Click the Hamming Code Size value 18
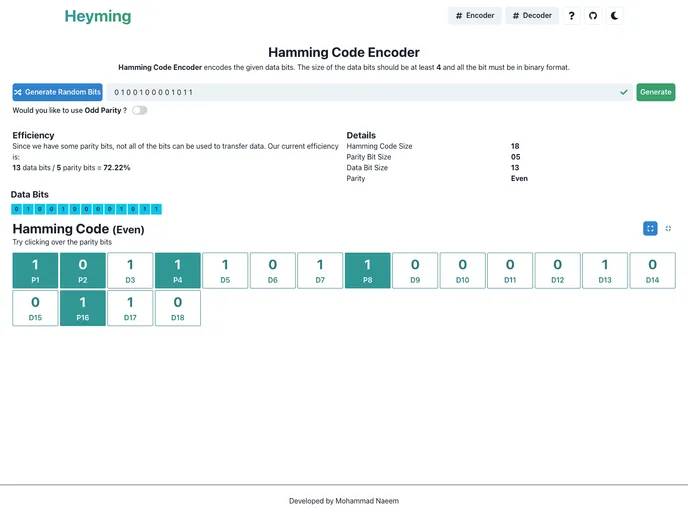The width and height of the screenshot is (688, 512). [x=515, y=146]
